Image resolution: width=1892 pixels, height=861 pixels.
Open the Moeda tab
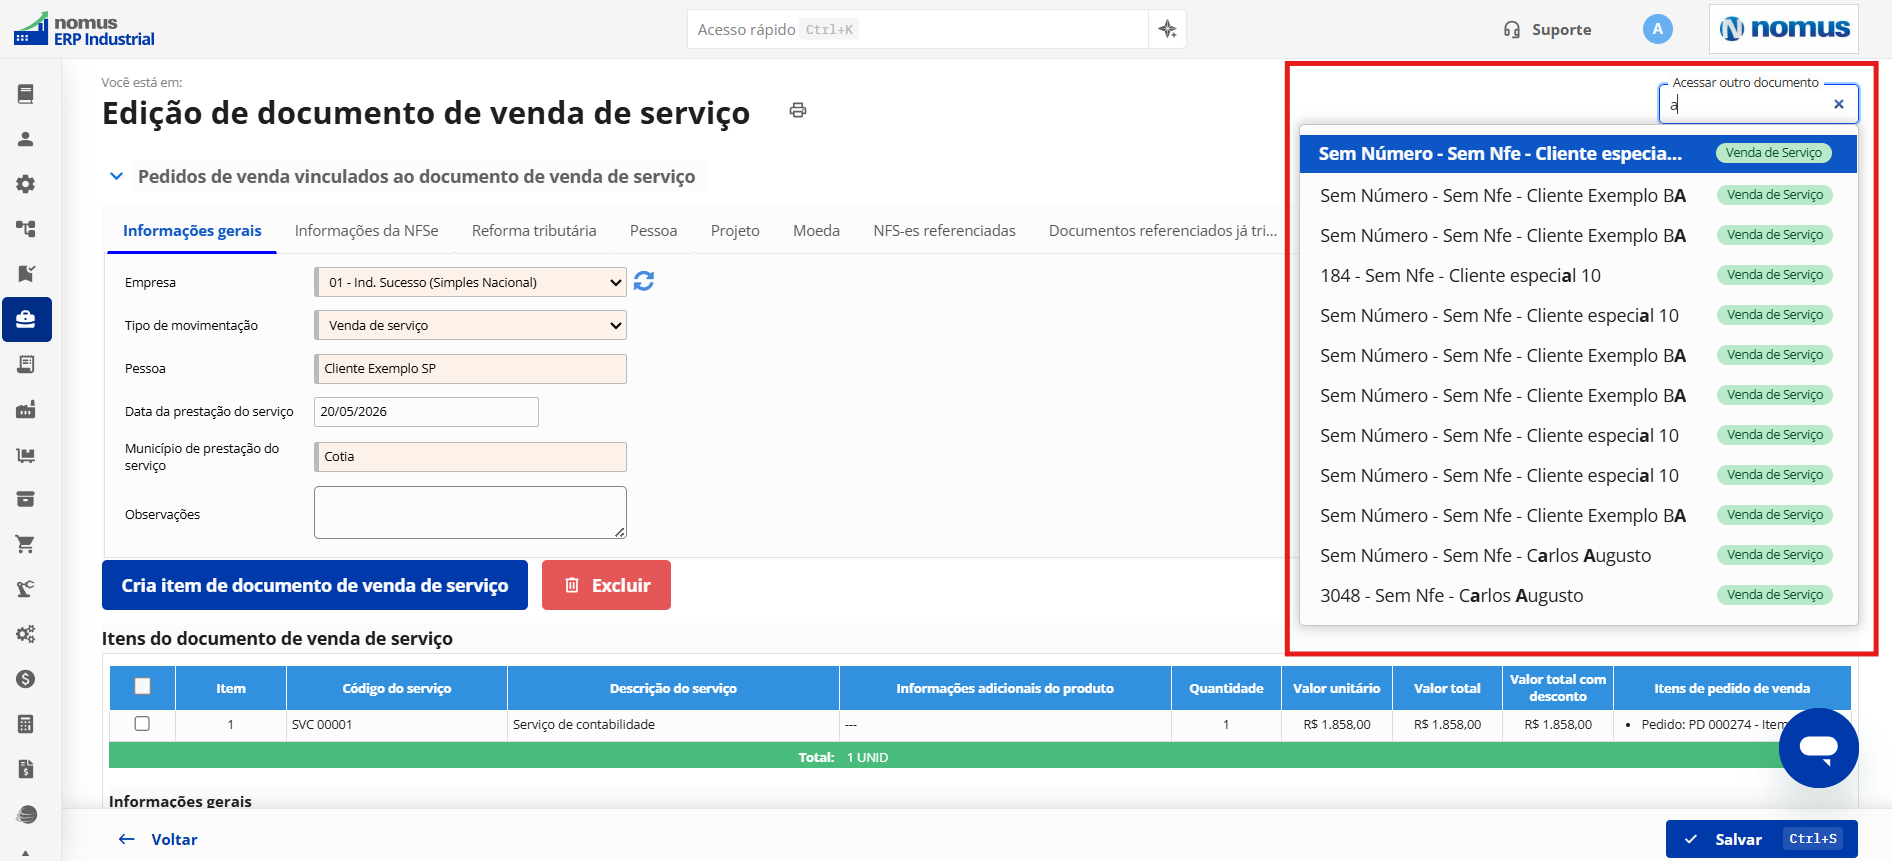coord(816,231)
